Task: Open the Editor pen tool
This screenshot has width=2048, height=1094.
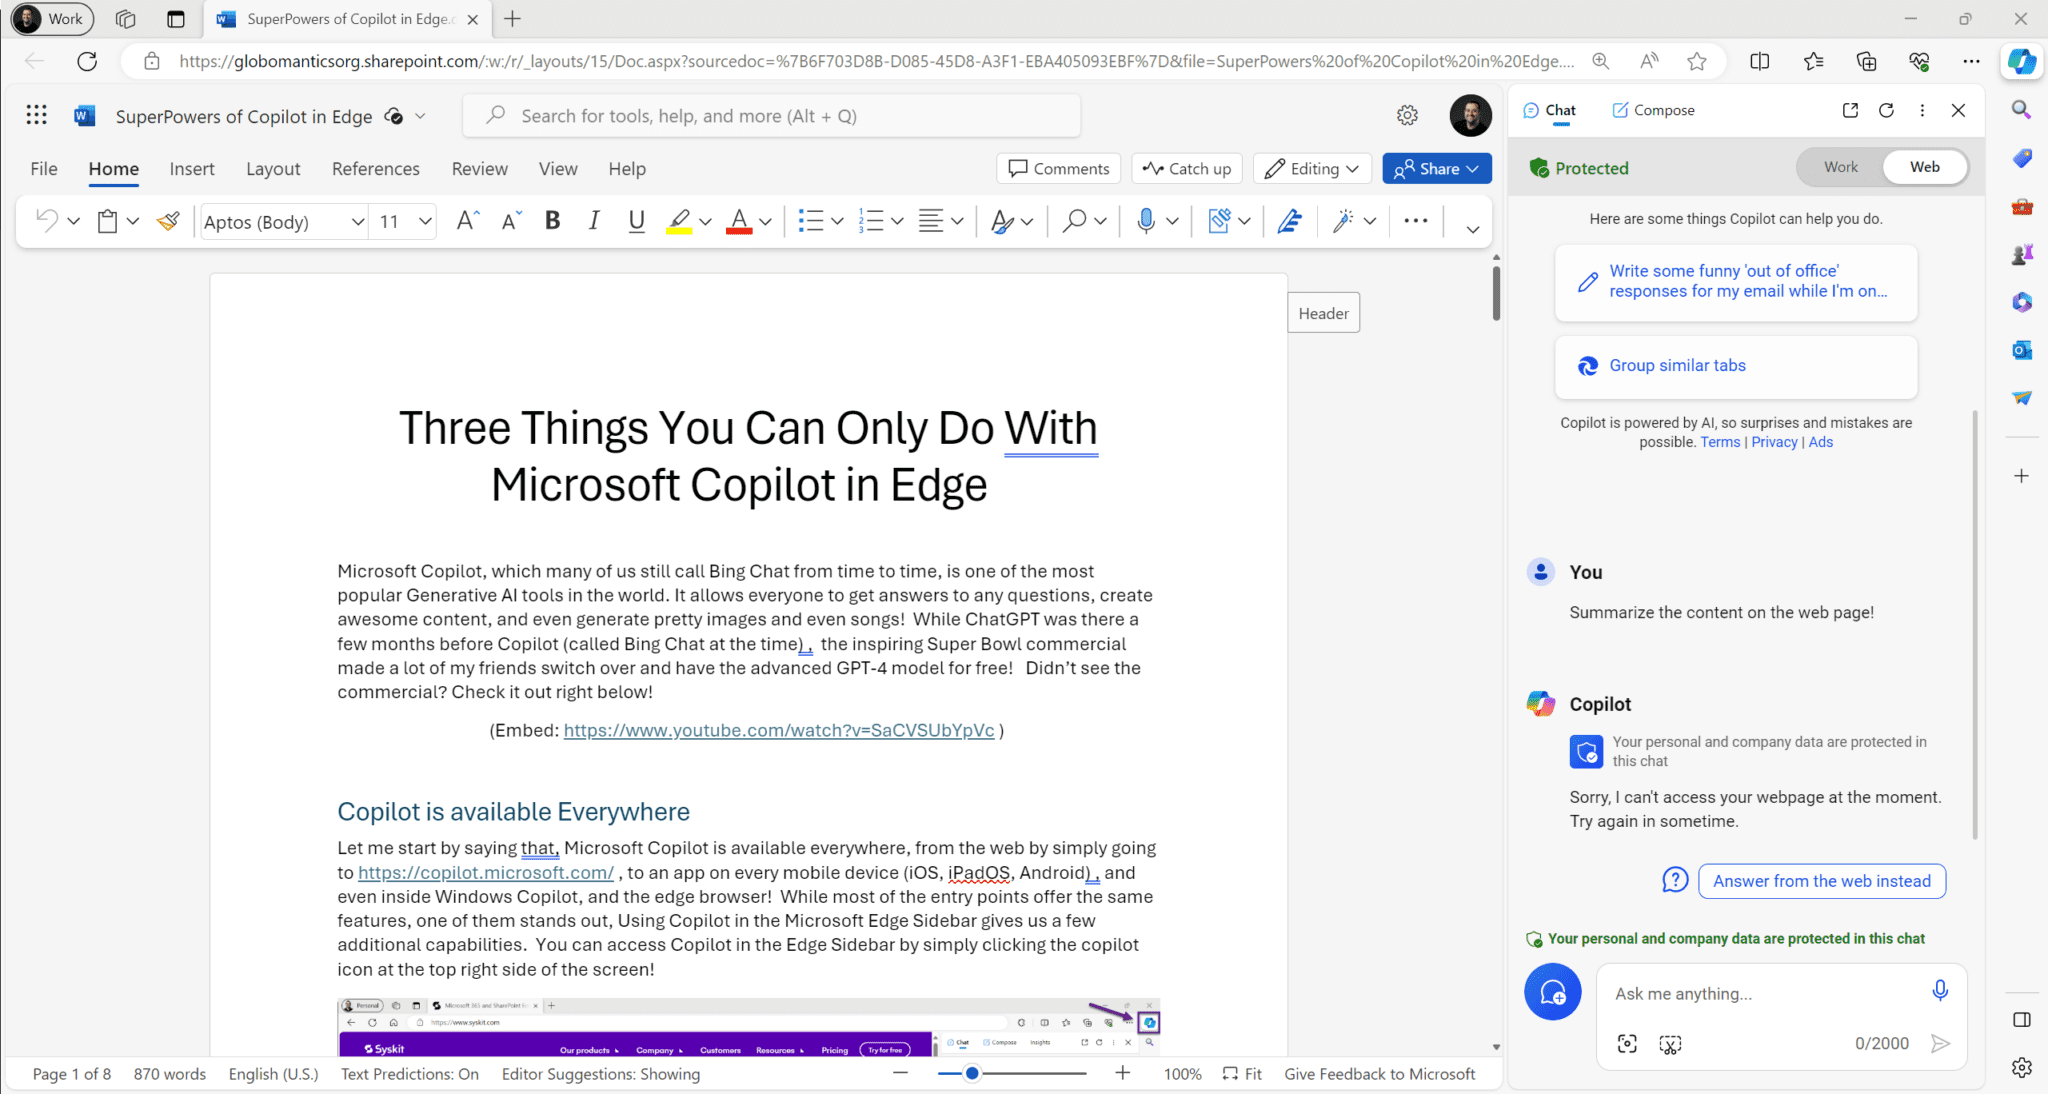Action: 1290,220
